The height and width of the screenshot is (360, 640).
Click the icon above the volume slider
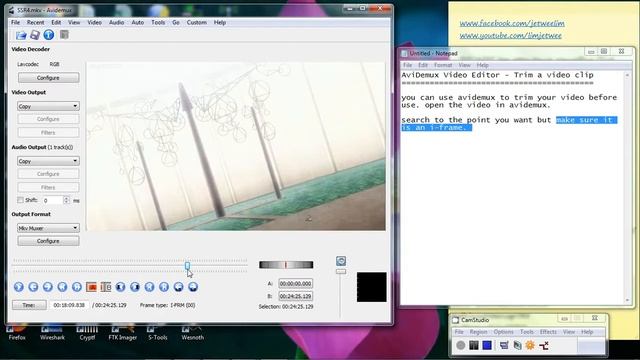pyautogui.click(x=341, y=261)
